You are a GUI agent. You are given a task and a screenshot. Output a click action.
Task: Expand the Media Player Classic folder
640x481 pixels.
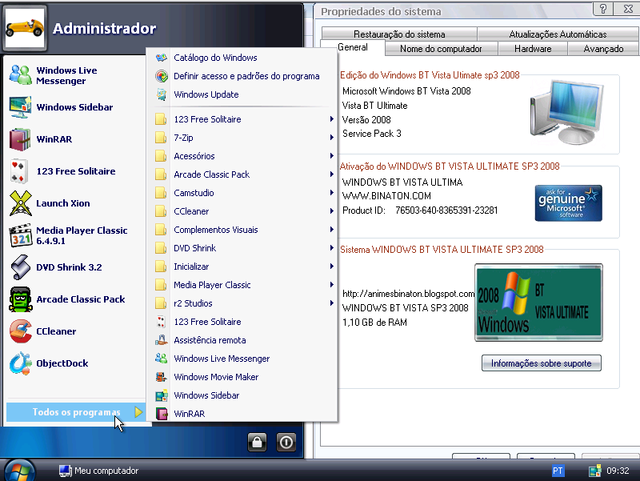tap(242, 285)
